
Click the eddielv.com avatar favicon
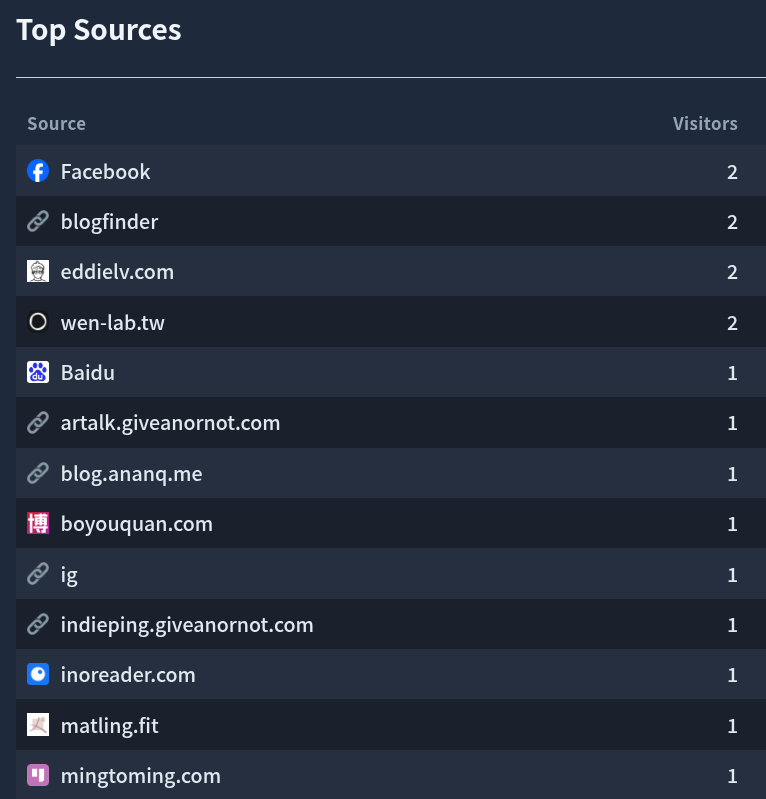click(x=38, y=272)
